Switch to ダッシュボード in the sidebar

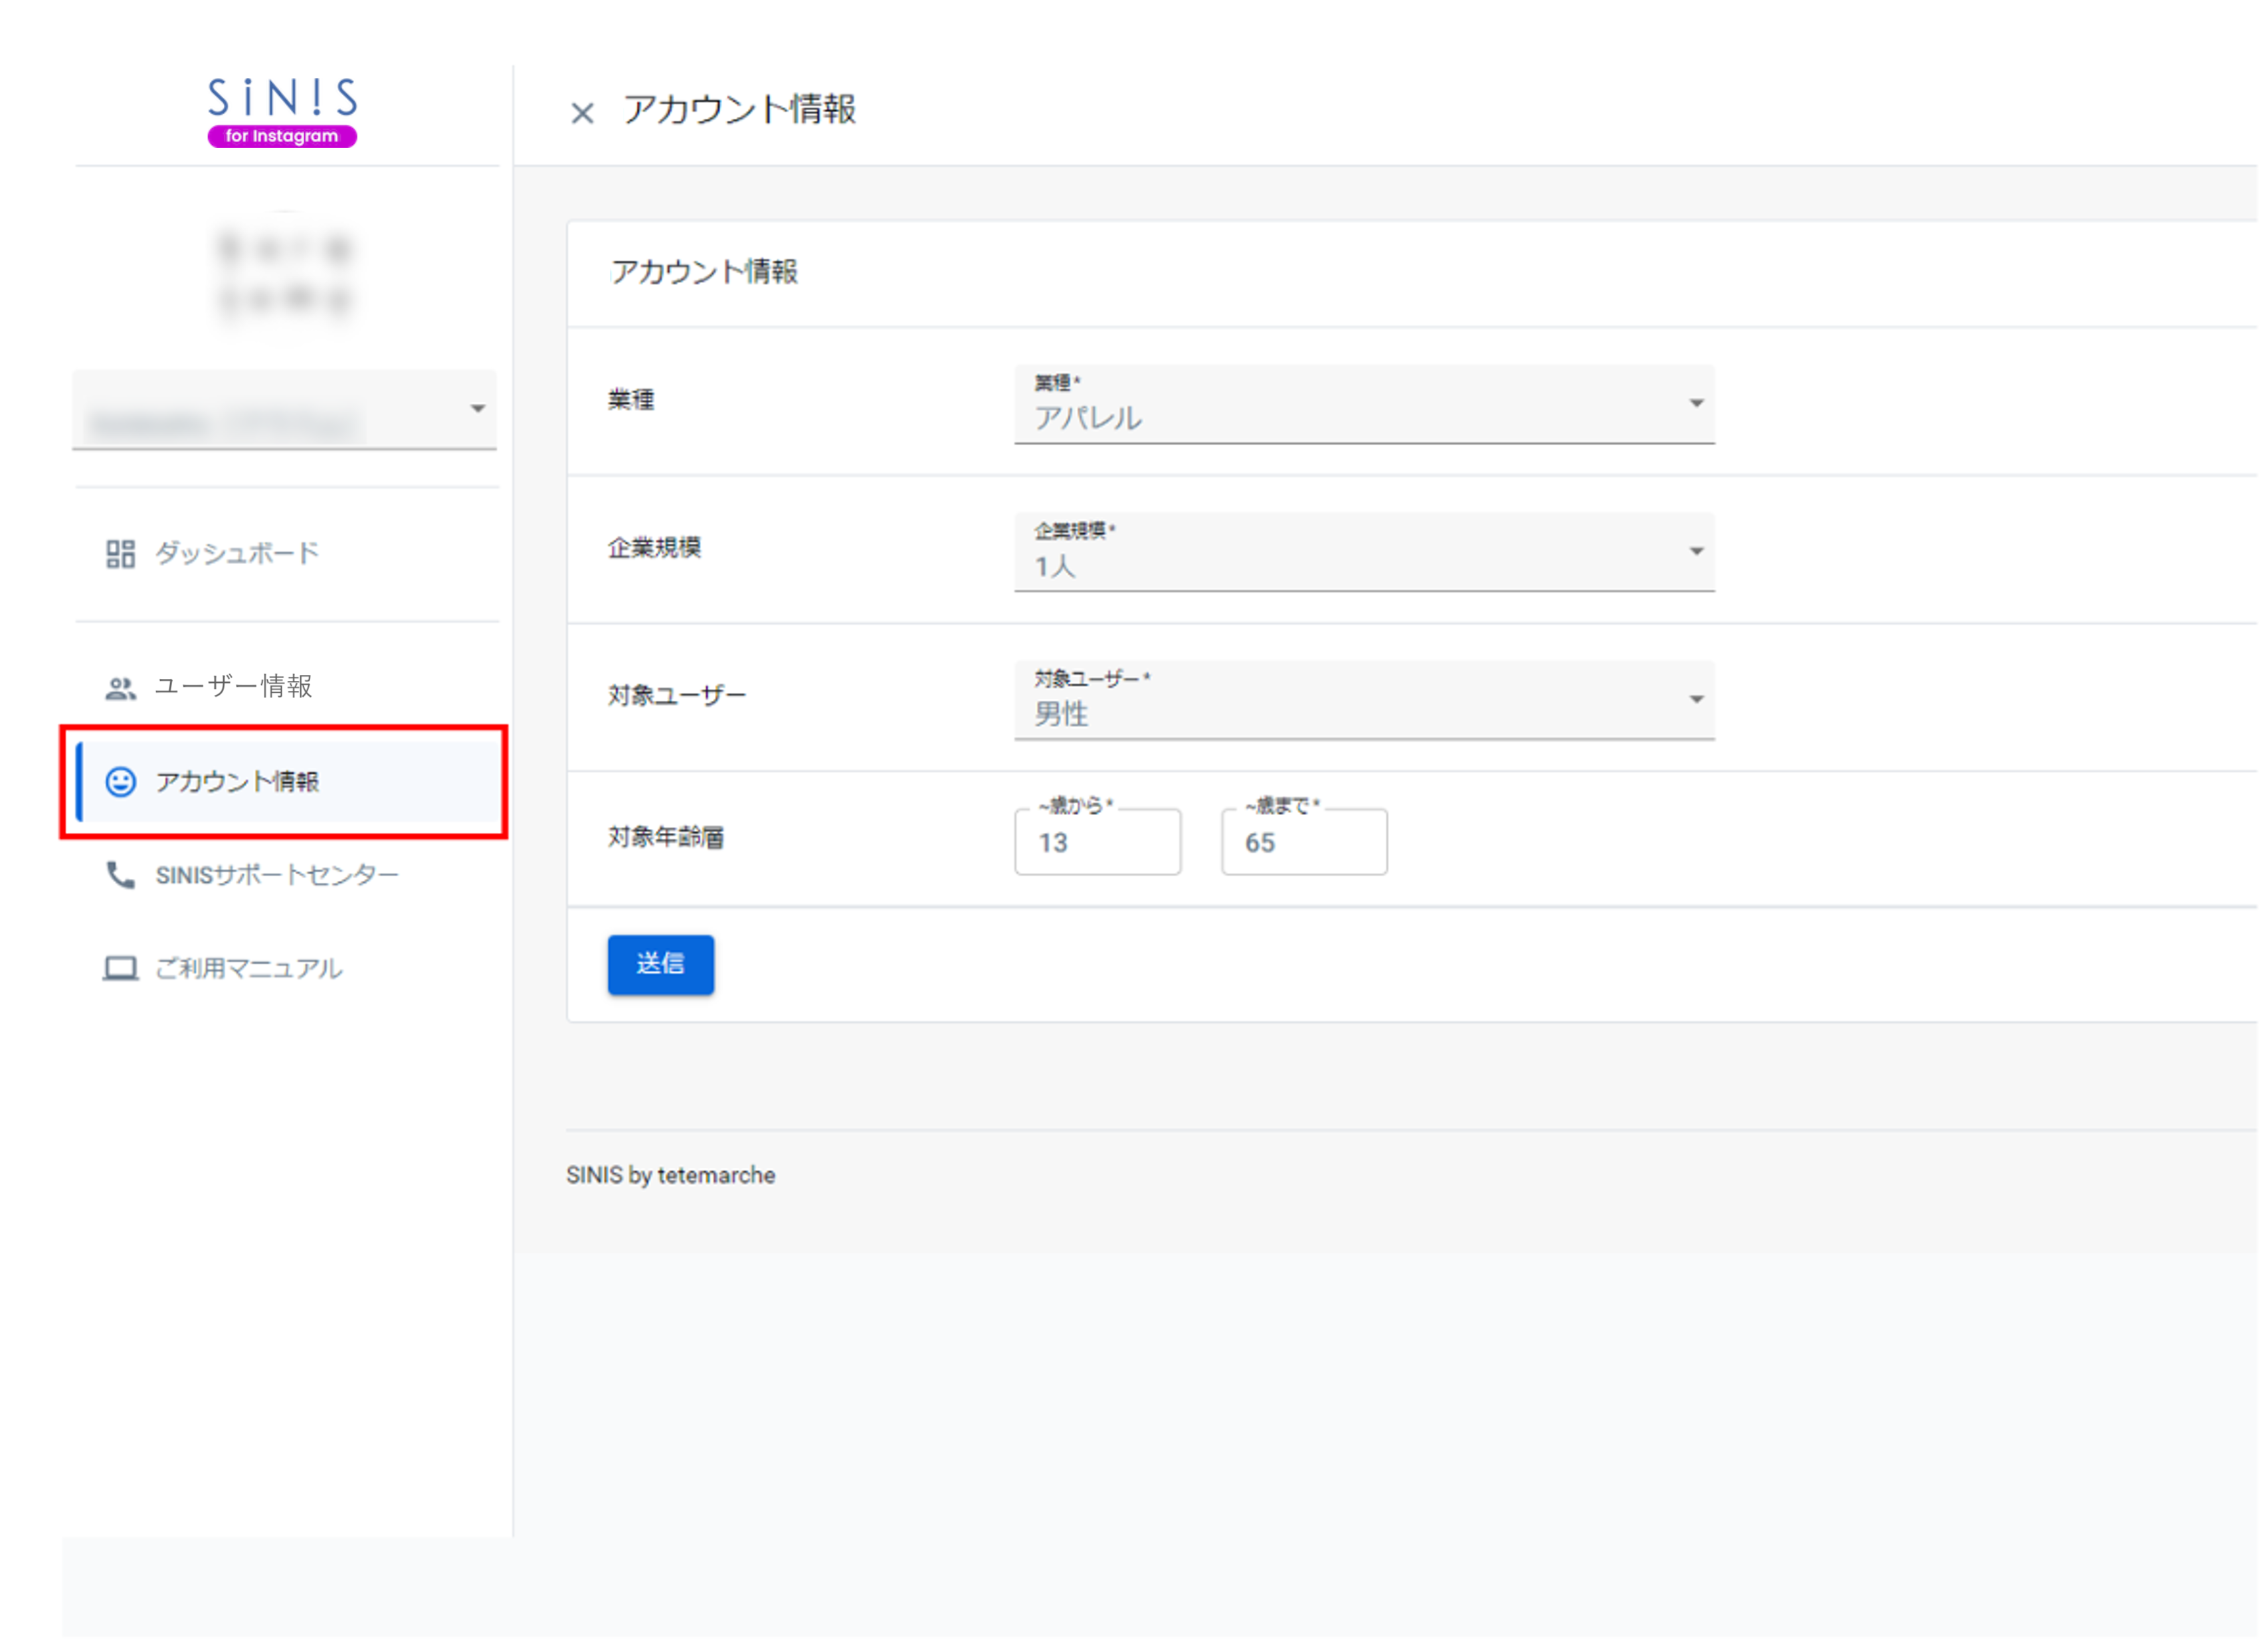[234, 553]
